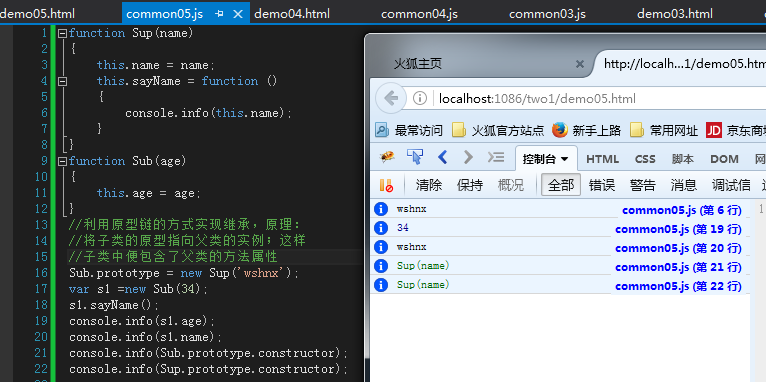Open 新手上路 Firefox bookmark
Viewport: 766px width, 382px height.
pyautogui.click(x=586, y=130)
